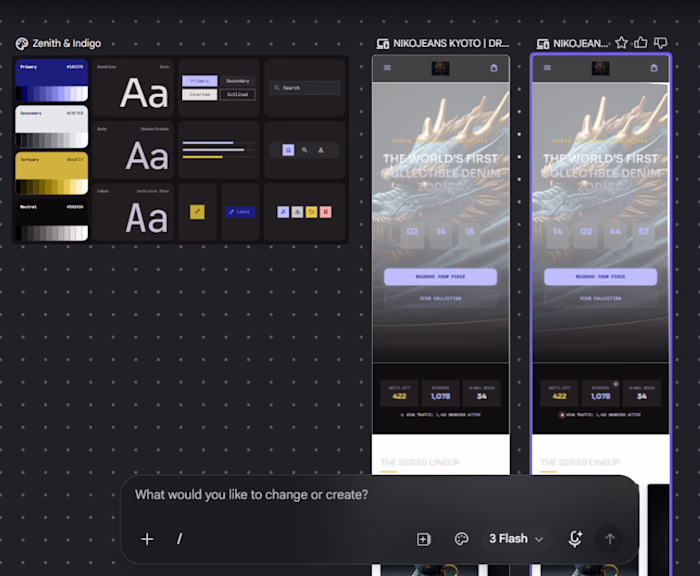Viewport: 700px width, 576px height.
Task: Click the prompt field 'What would you like to change or create?'
Action: 251,495
